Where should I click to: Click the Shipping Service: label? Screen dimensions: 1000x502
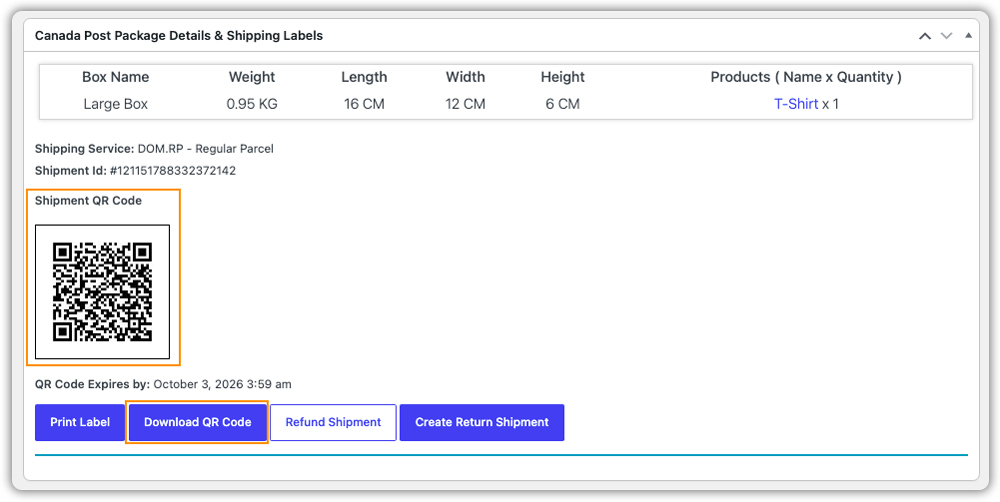[85, 149]
